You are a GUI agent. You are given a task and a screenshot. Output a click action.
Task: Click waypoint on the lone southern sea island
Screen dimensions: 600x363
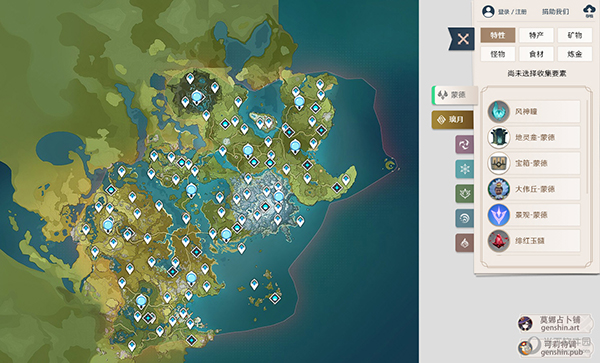click(254, 284)
